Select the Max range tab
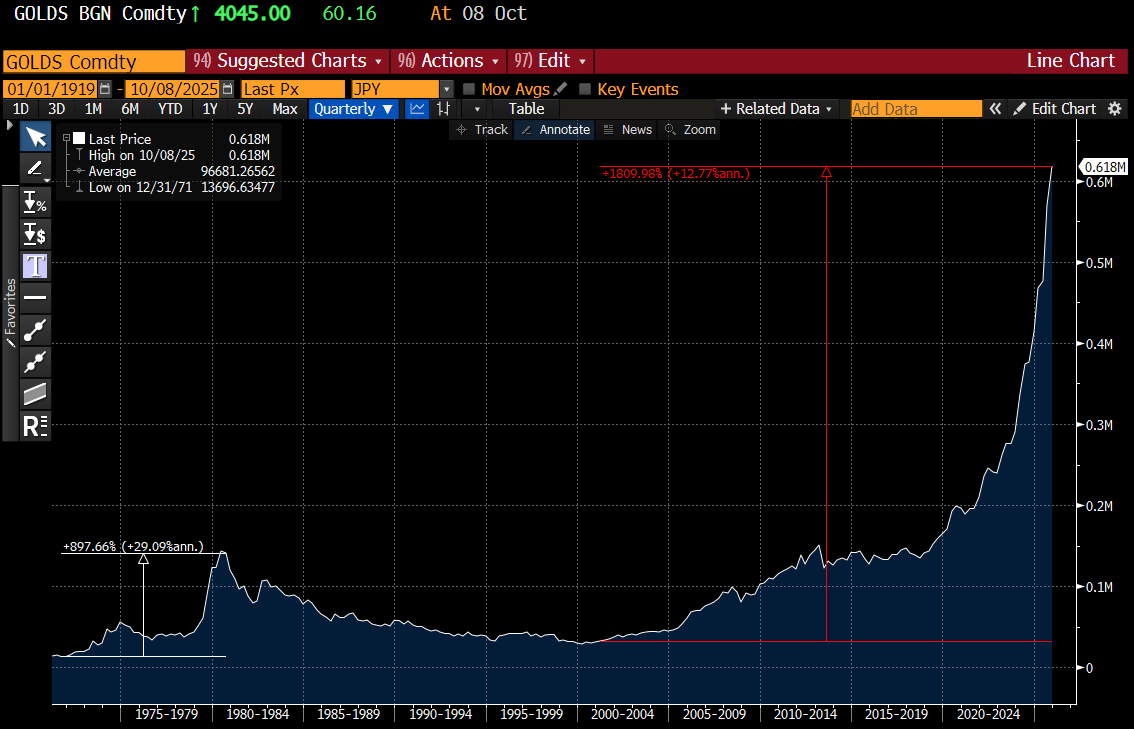 tap(285, 108)
